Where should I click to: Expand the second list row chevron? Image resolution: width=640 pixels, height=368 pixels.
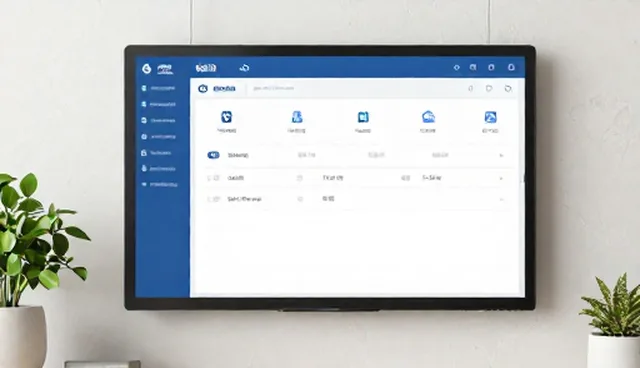click(501, 178)
